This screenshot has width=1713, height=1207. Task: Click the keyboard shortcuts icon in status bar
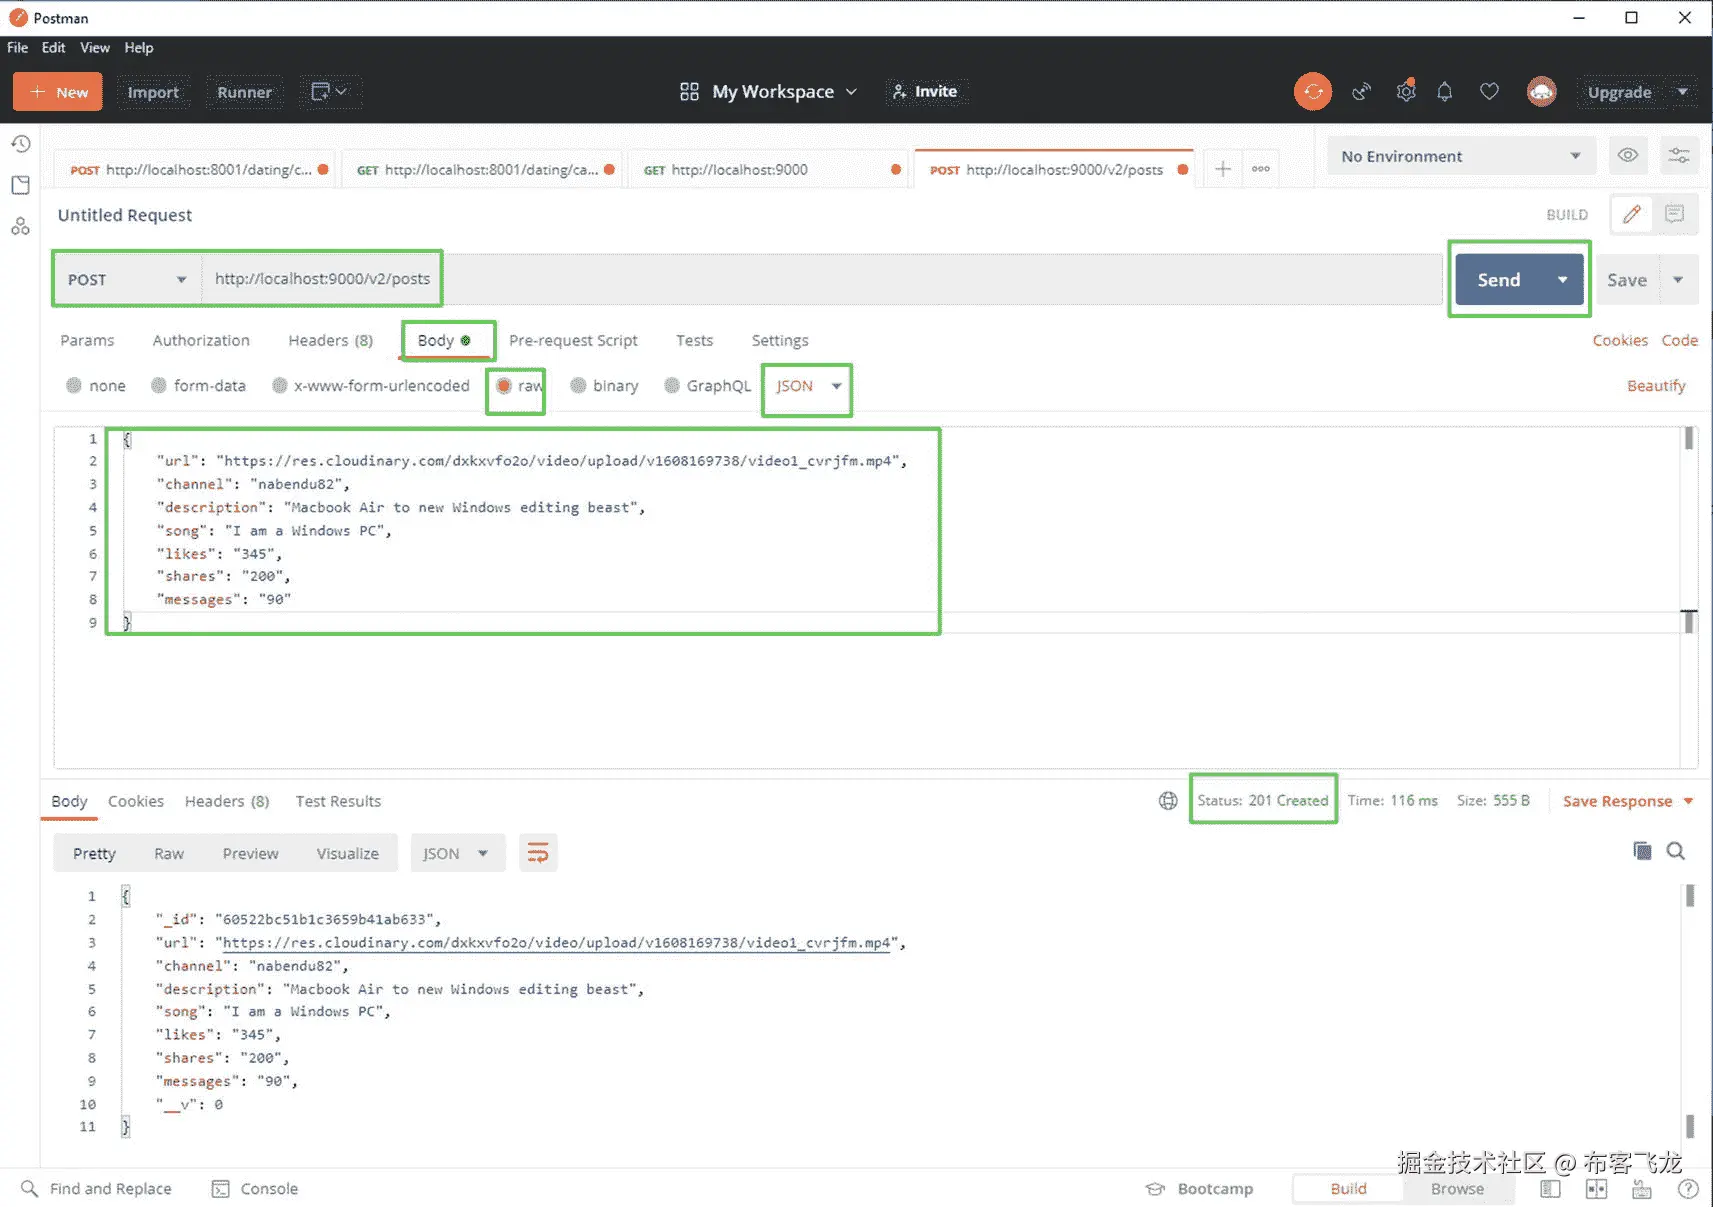[1641, 1189]
